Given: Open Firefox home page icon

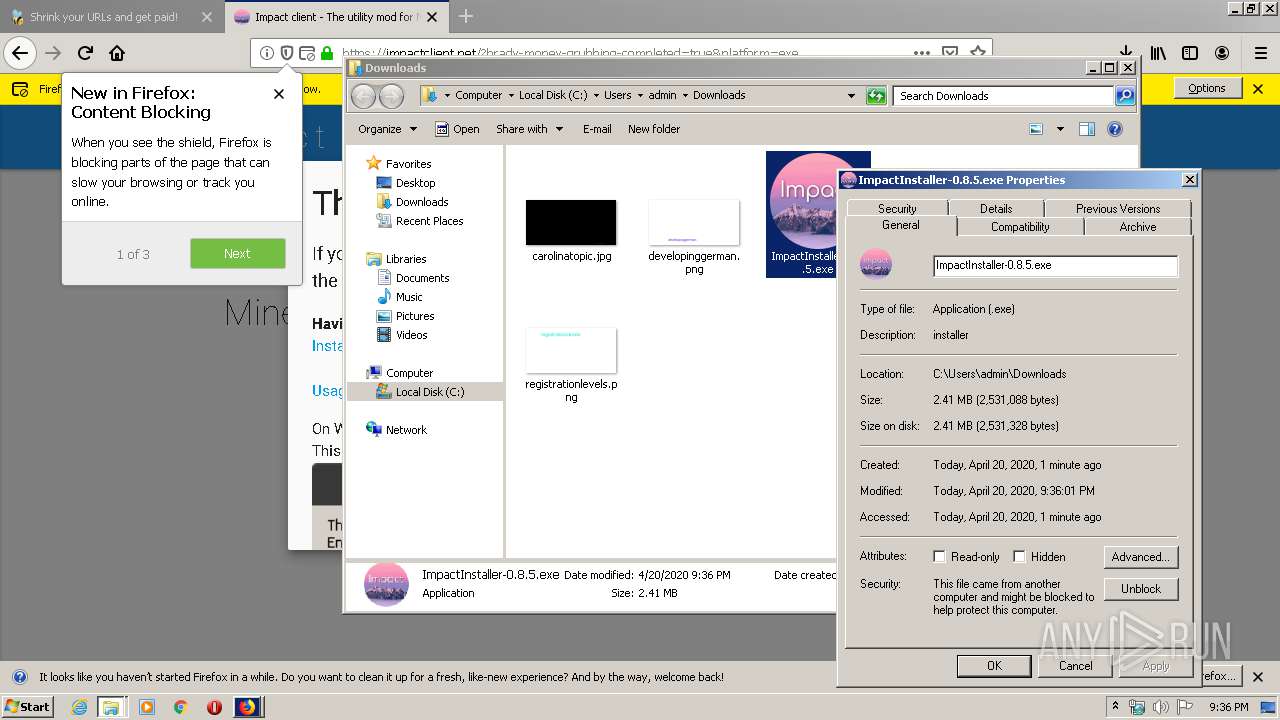Looking at the screenshot, I should [x=117, y=53].
